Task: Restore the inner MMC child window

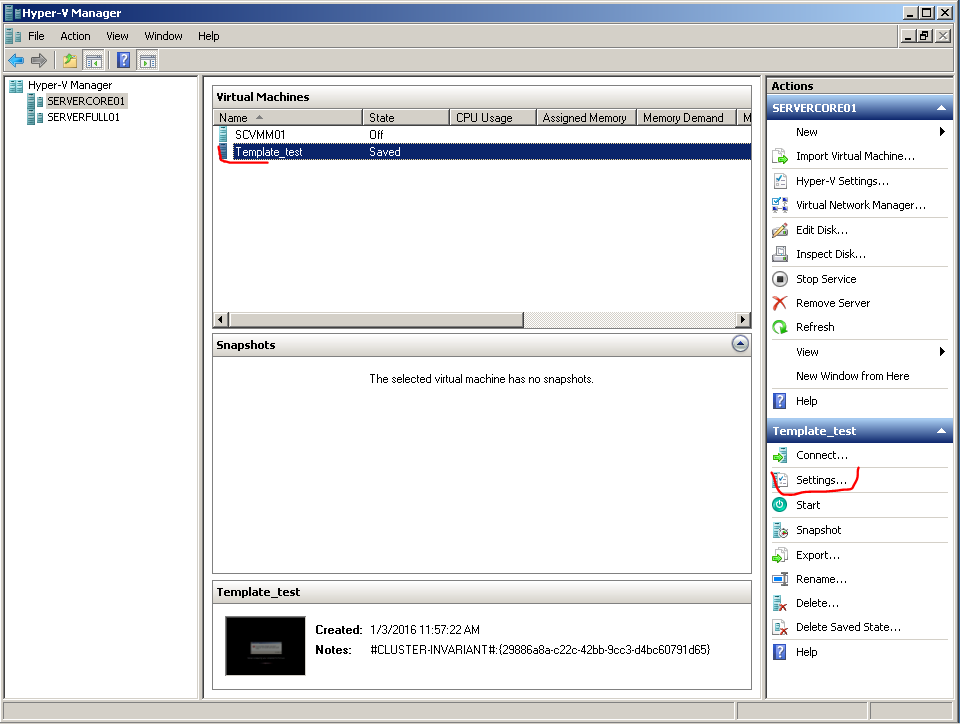Action: (x=924, y=36)
